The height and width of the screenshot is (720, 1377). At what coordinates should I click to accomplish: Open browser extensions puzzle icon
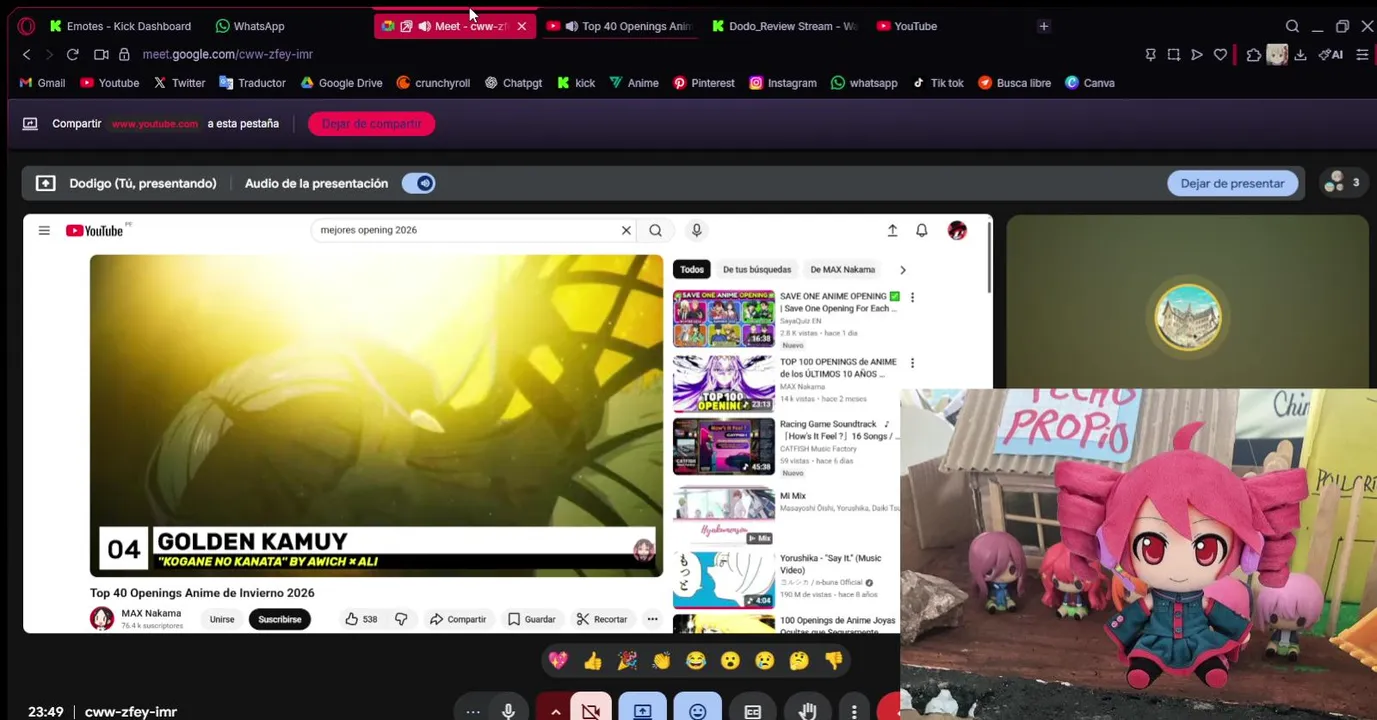click(1253, 54)
